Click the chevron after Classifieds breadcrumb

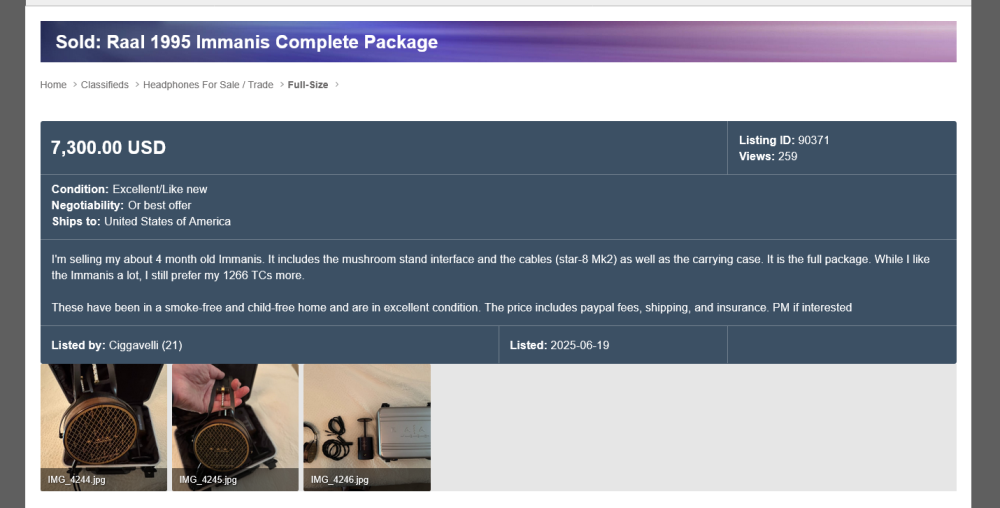137,85
